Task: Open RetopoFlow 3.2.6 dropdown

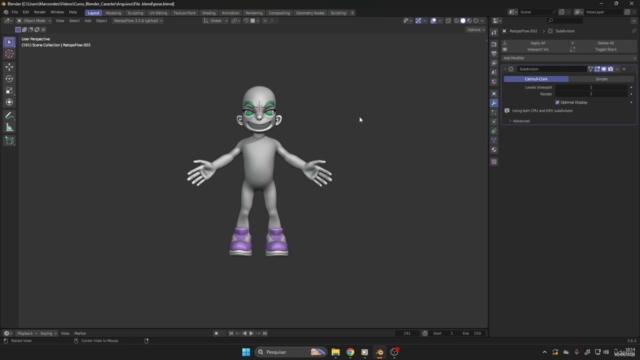Action: 138,21
